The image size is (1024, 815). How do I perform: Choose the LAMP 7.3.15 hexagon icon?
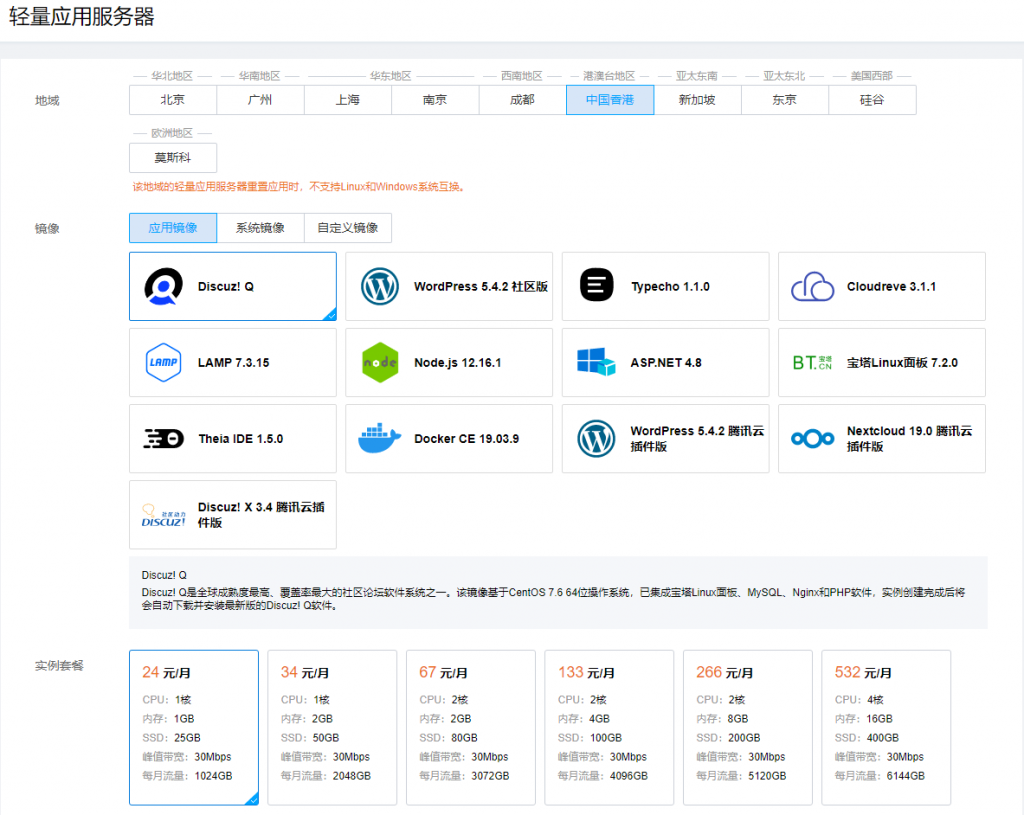(x=163, y=362)
